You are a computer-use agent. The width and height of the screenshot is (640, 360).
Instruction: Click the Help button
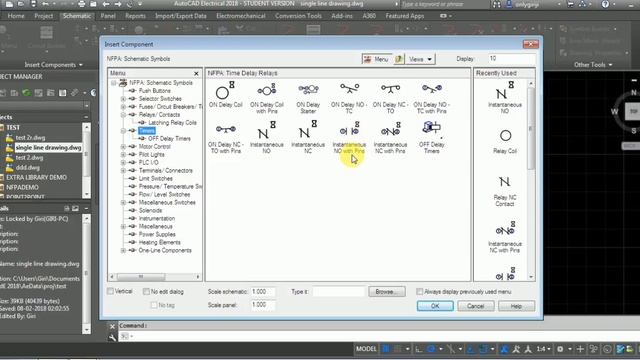[516, 306]
